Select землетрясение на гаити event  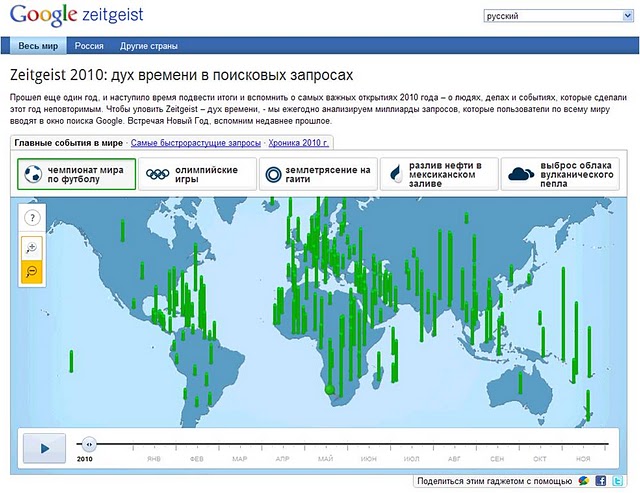(318, 174)
